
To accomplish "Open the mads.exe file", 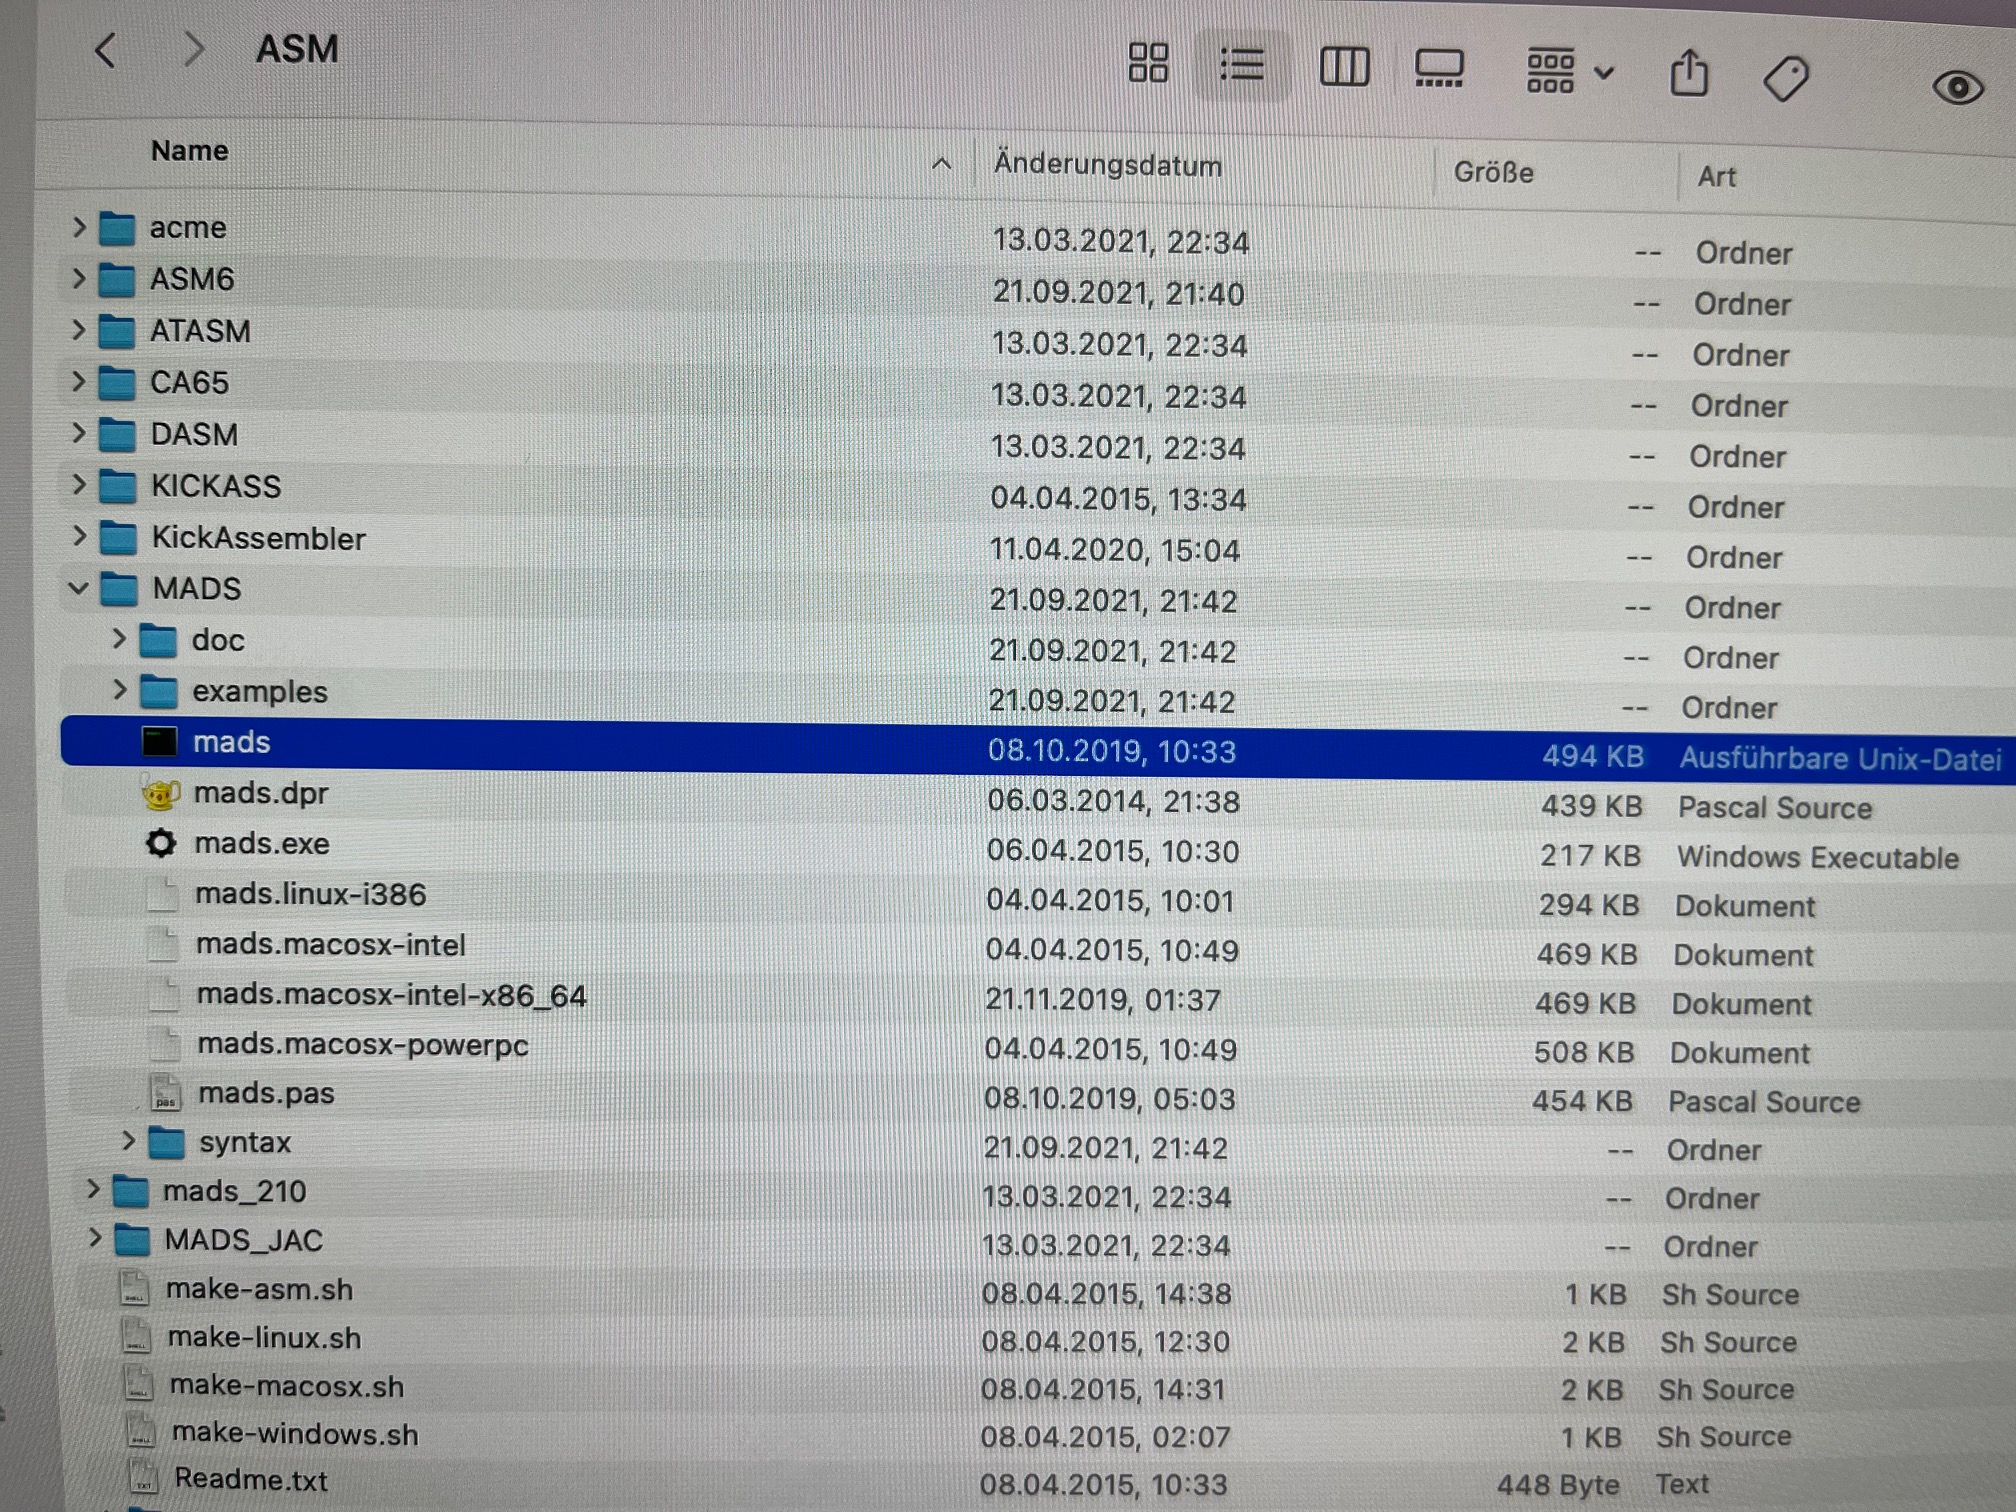I will coord(261,844).
